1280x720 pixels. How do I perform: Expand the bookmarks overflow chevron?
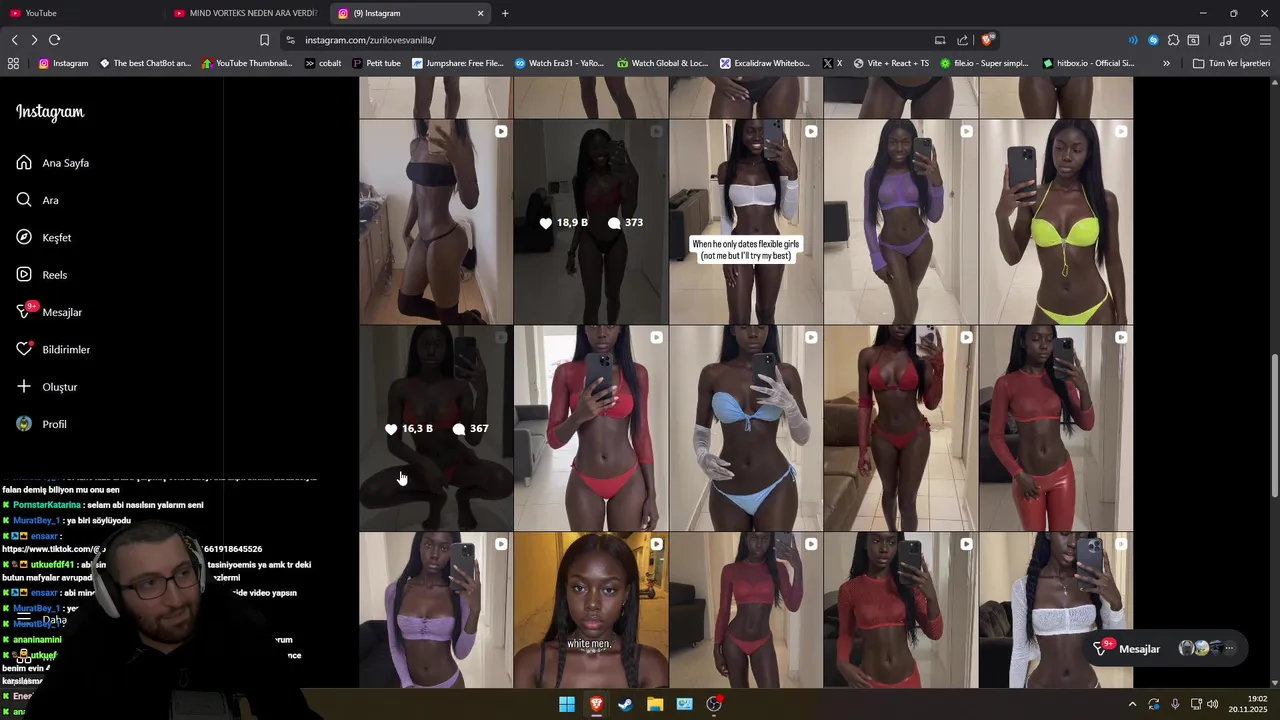[1166, 63]
